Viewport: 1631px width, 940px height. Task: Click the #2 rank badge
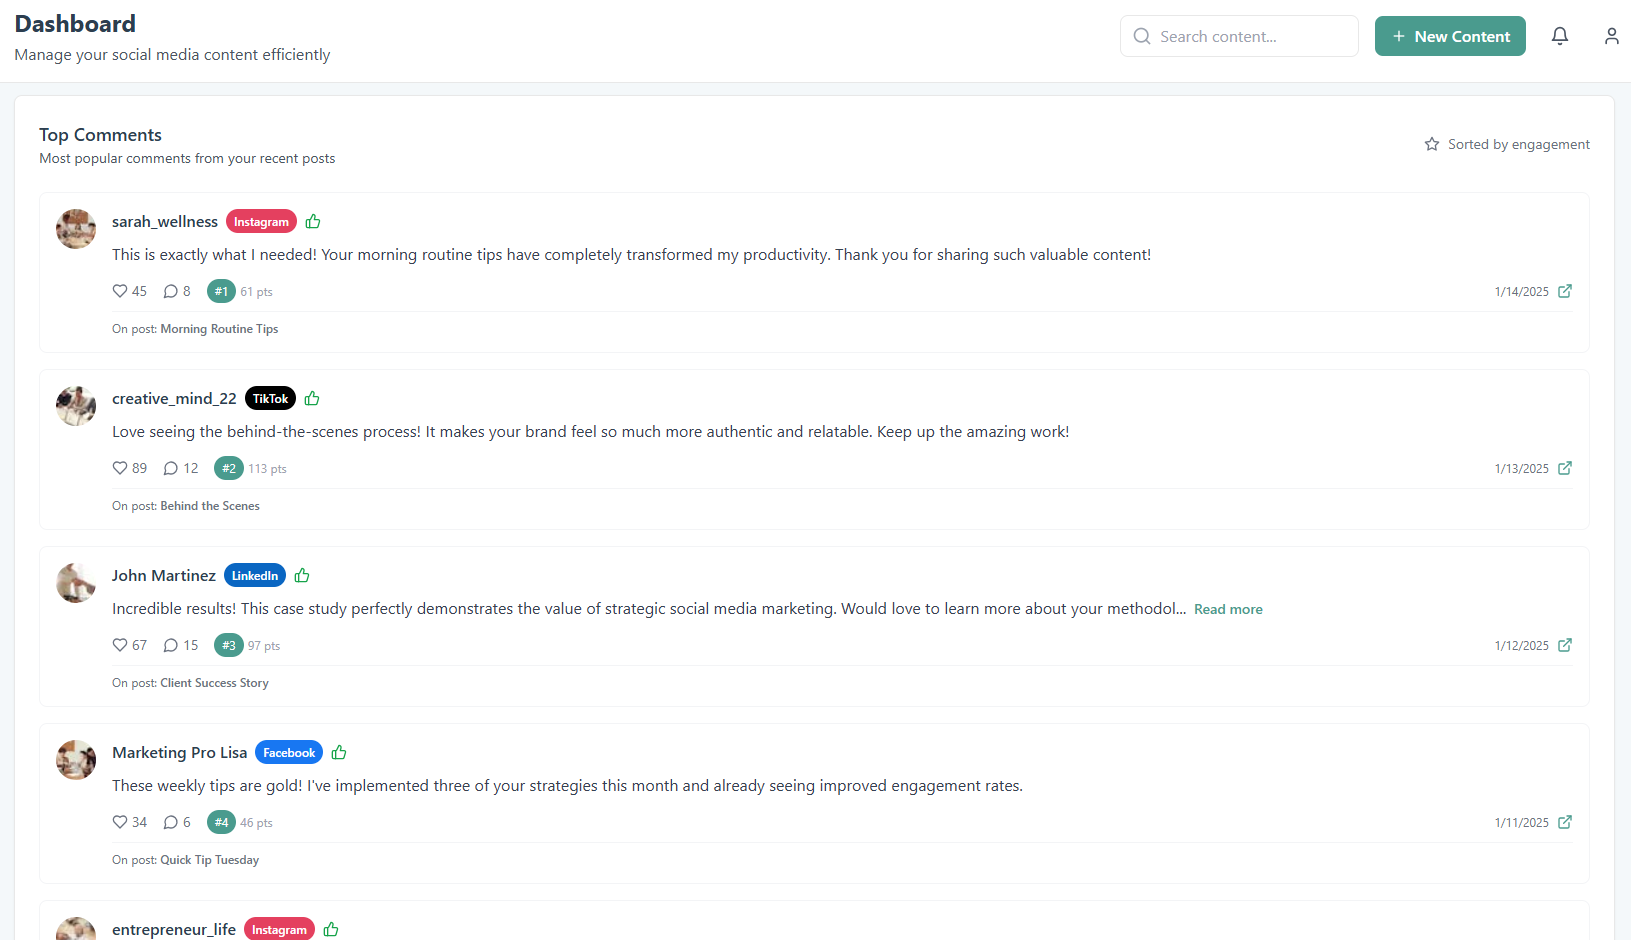point(229,468)
